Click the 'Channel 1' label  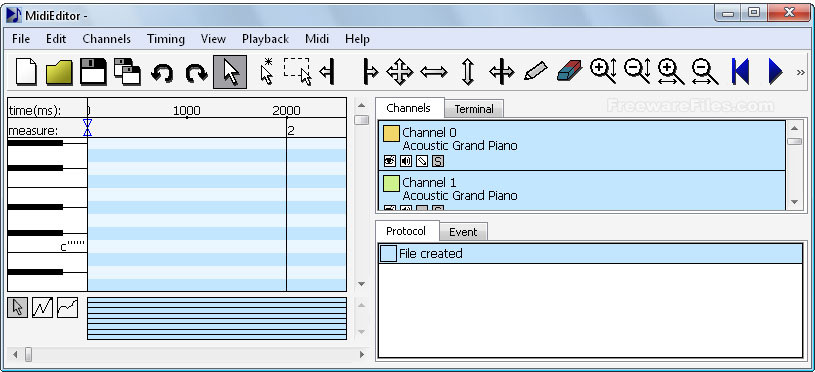click(429, 182)
